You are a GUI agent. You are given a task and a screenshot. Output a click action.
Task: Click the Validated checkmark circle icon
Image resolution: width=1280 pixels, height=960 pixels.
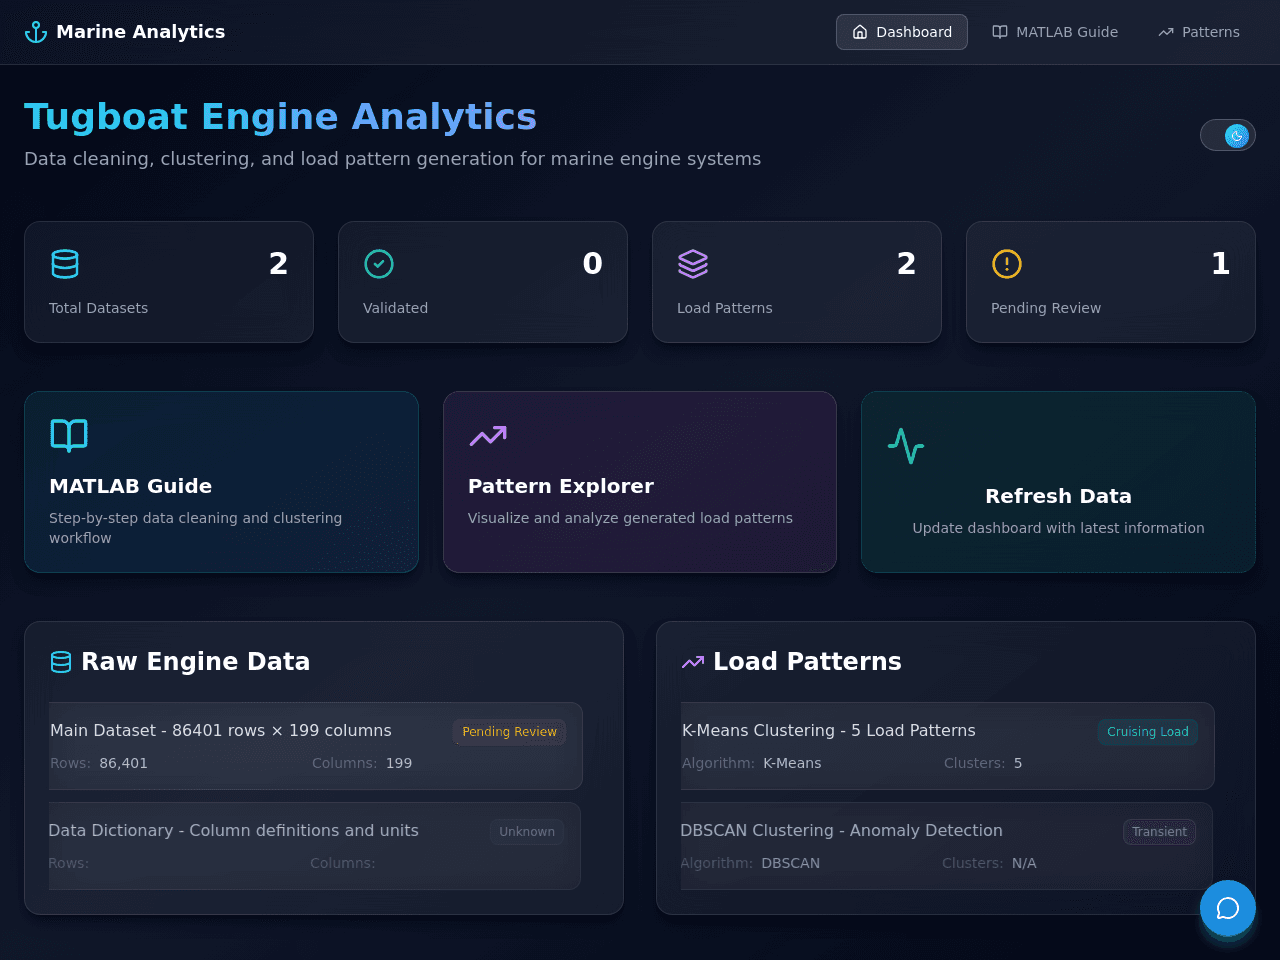coord(379,264)
